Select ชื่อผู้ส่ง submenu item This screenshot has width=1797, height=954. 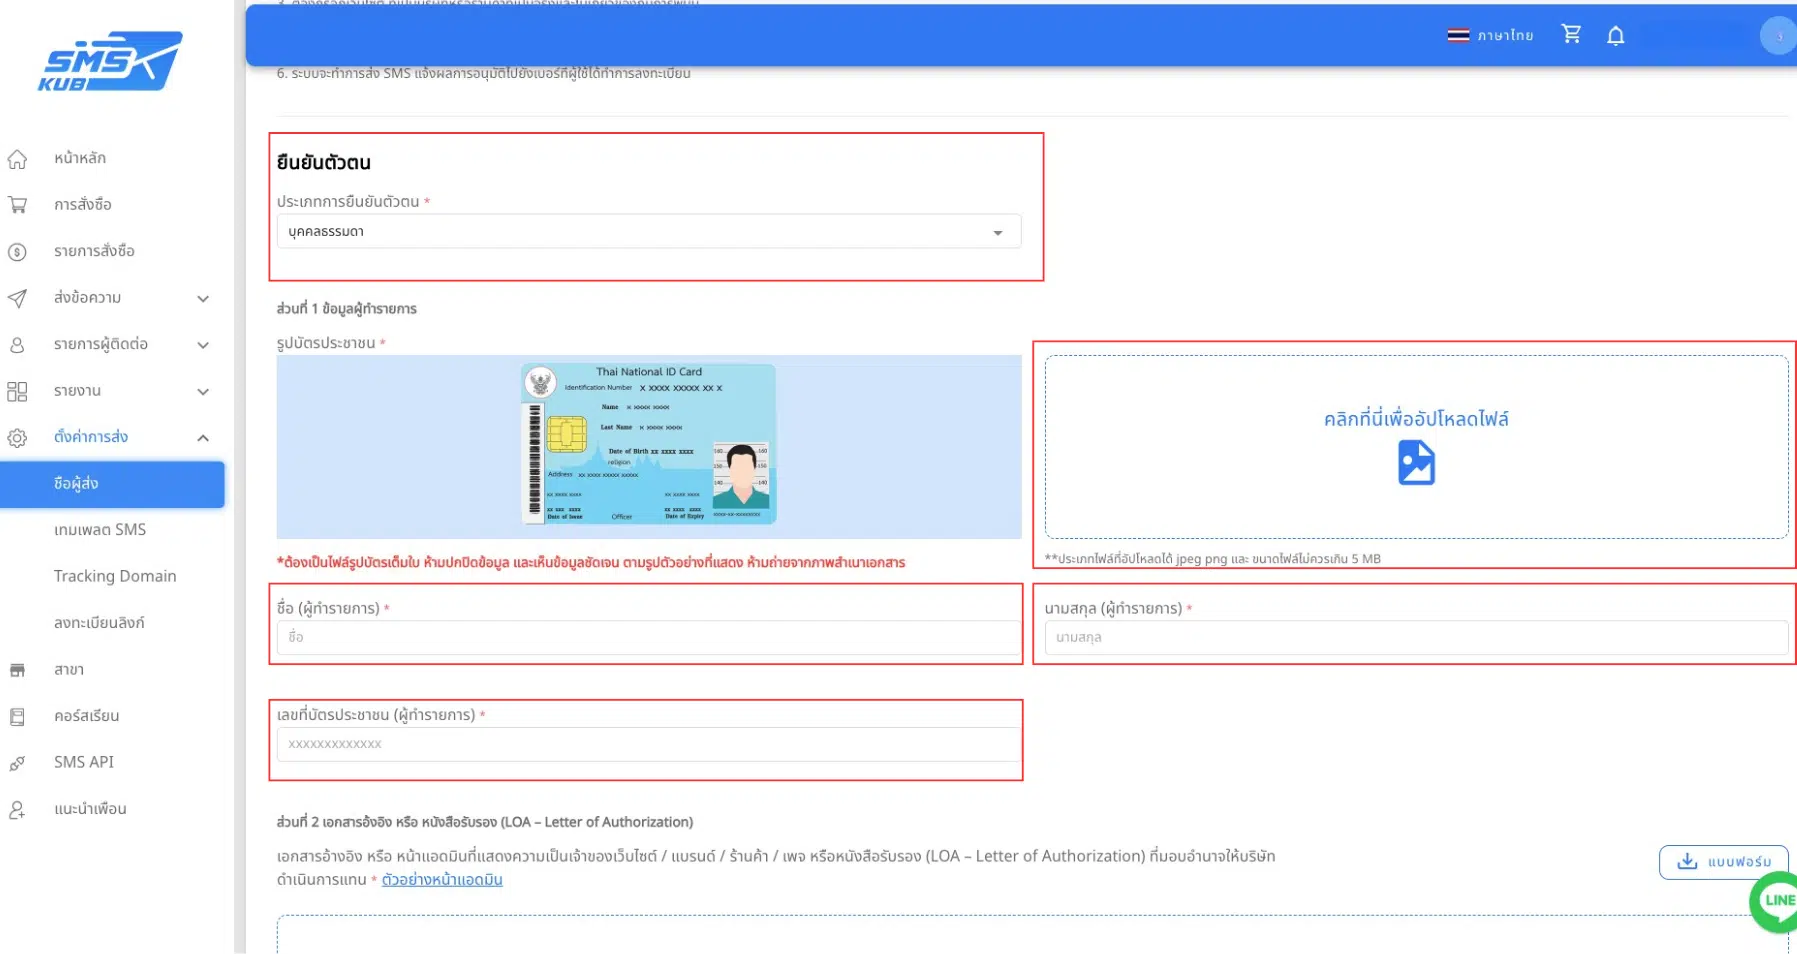point(112,484)
